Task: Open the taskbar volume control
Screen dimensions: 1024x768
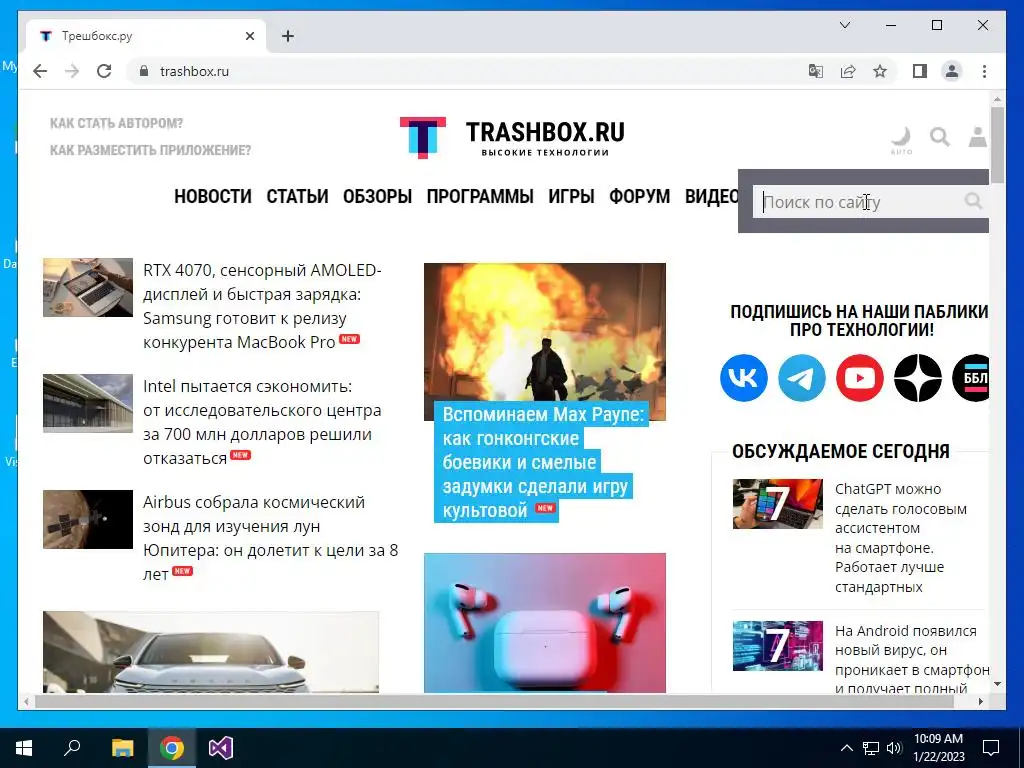Action: click(895, 748)
